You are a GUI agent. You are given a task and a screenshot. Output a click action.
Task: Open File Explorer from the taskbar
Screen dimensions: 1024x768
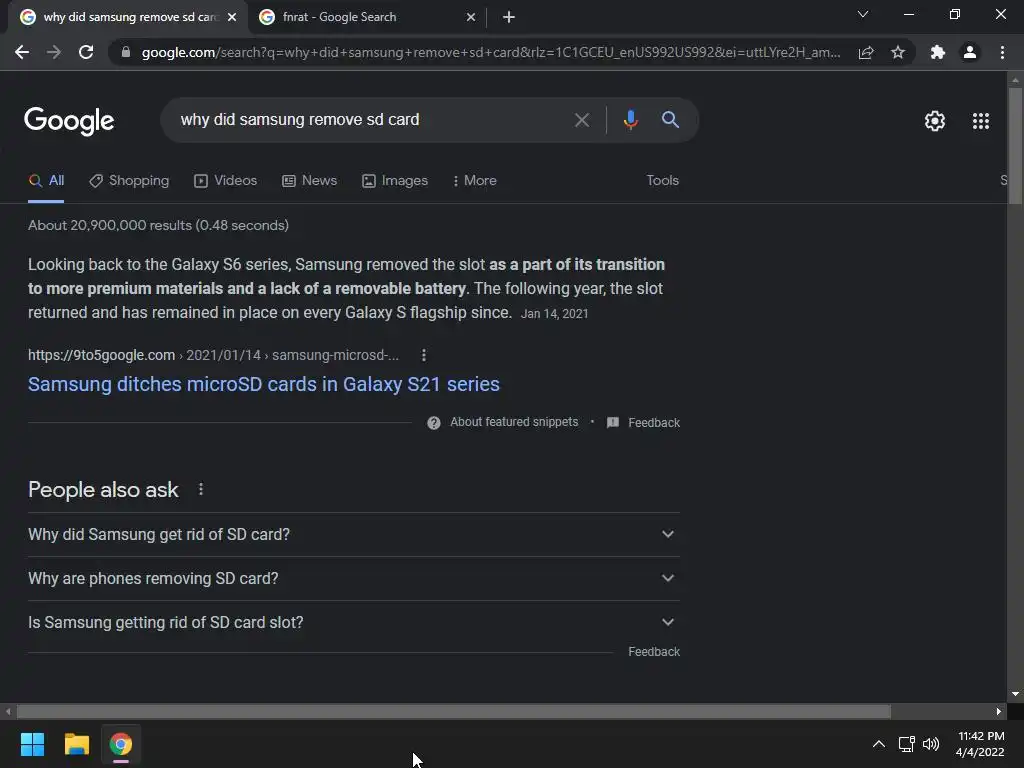point(76,744)
